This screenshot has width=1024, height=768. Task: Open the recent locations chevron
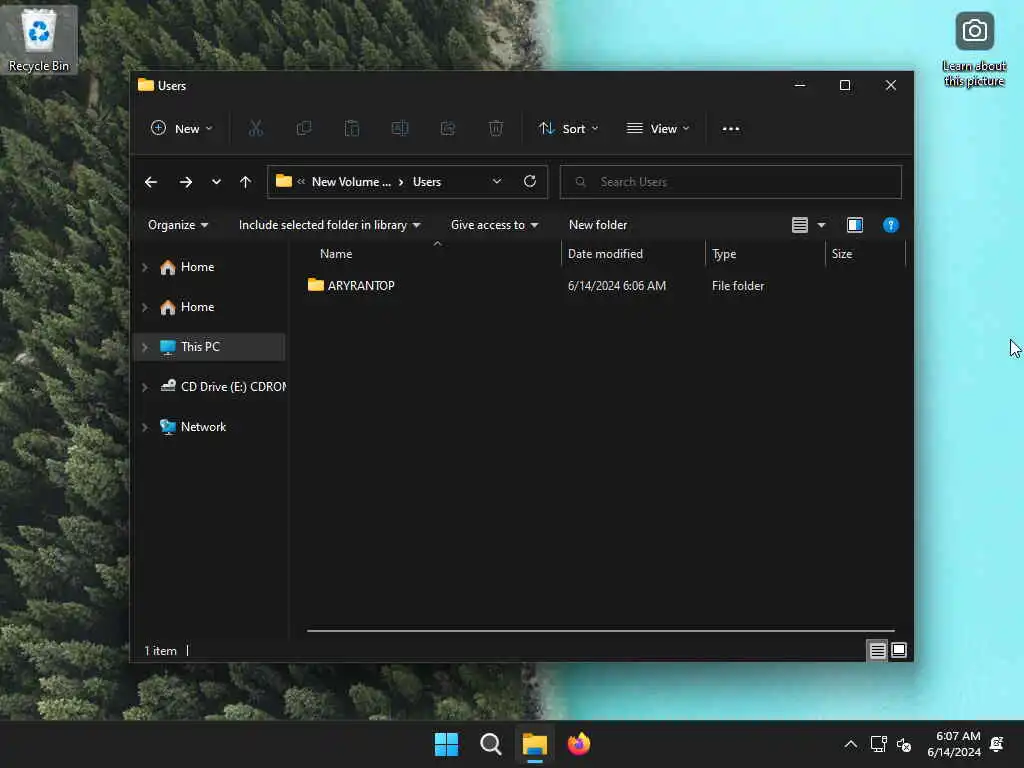(x=216, y=182)
